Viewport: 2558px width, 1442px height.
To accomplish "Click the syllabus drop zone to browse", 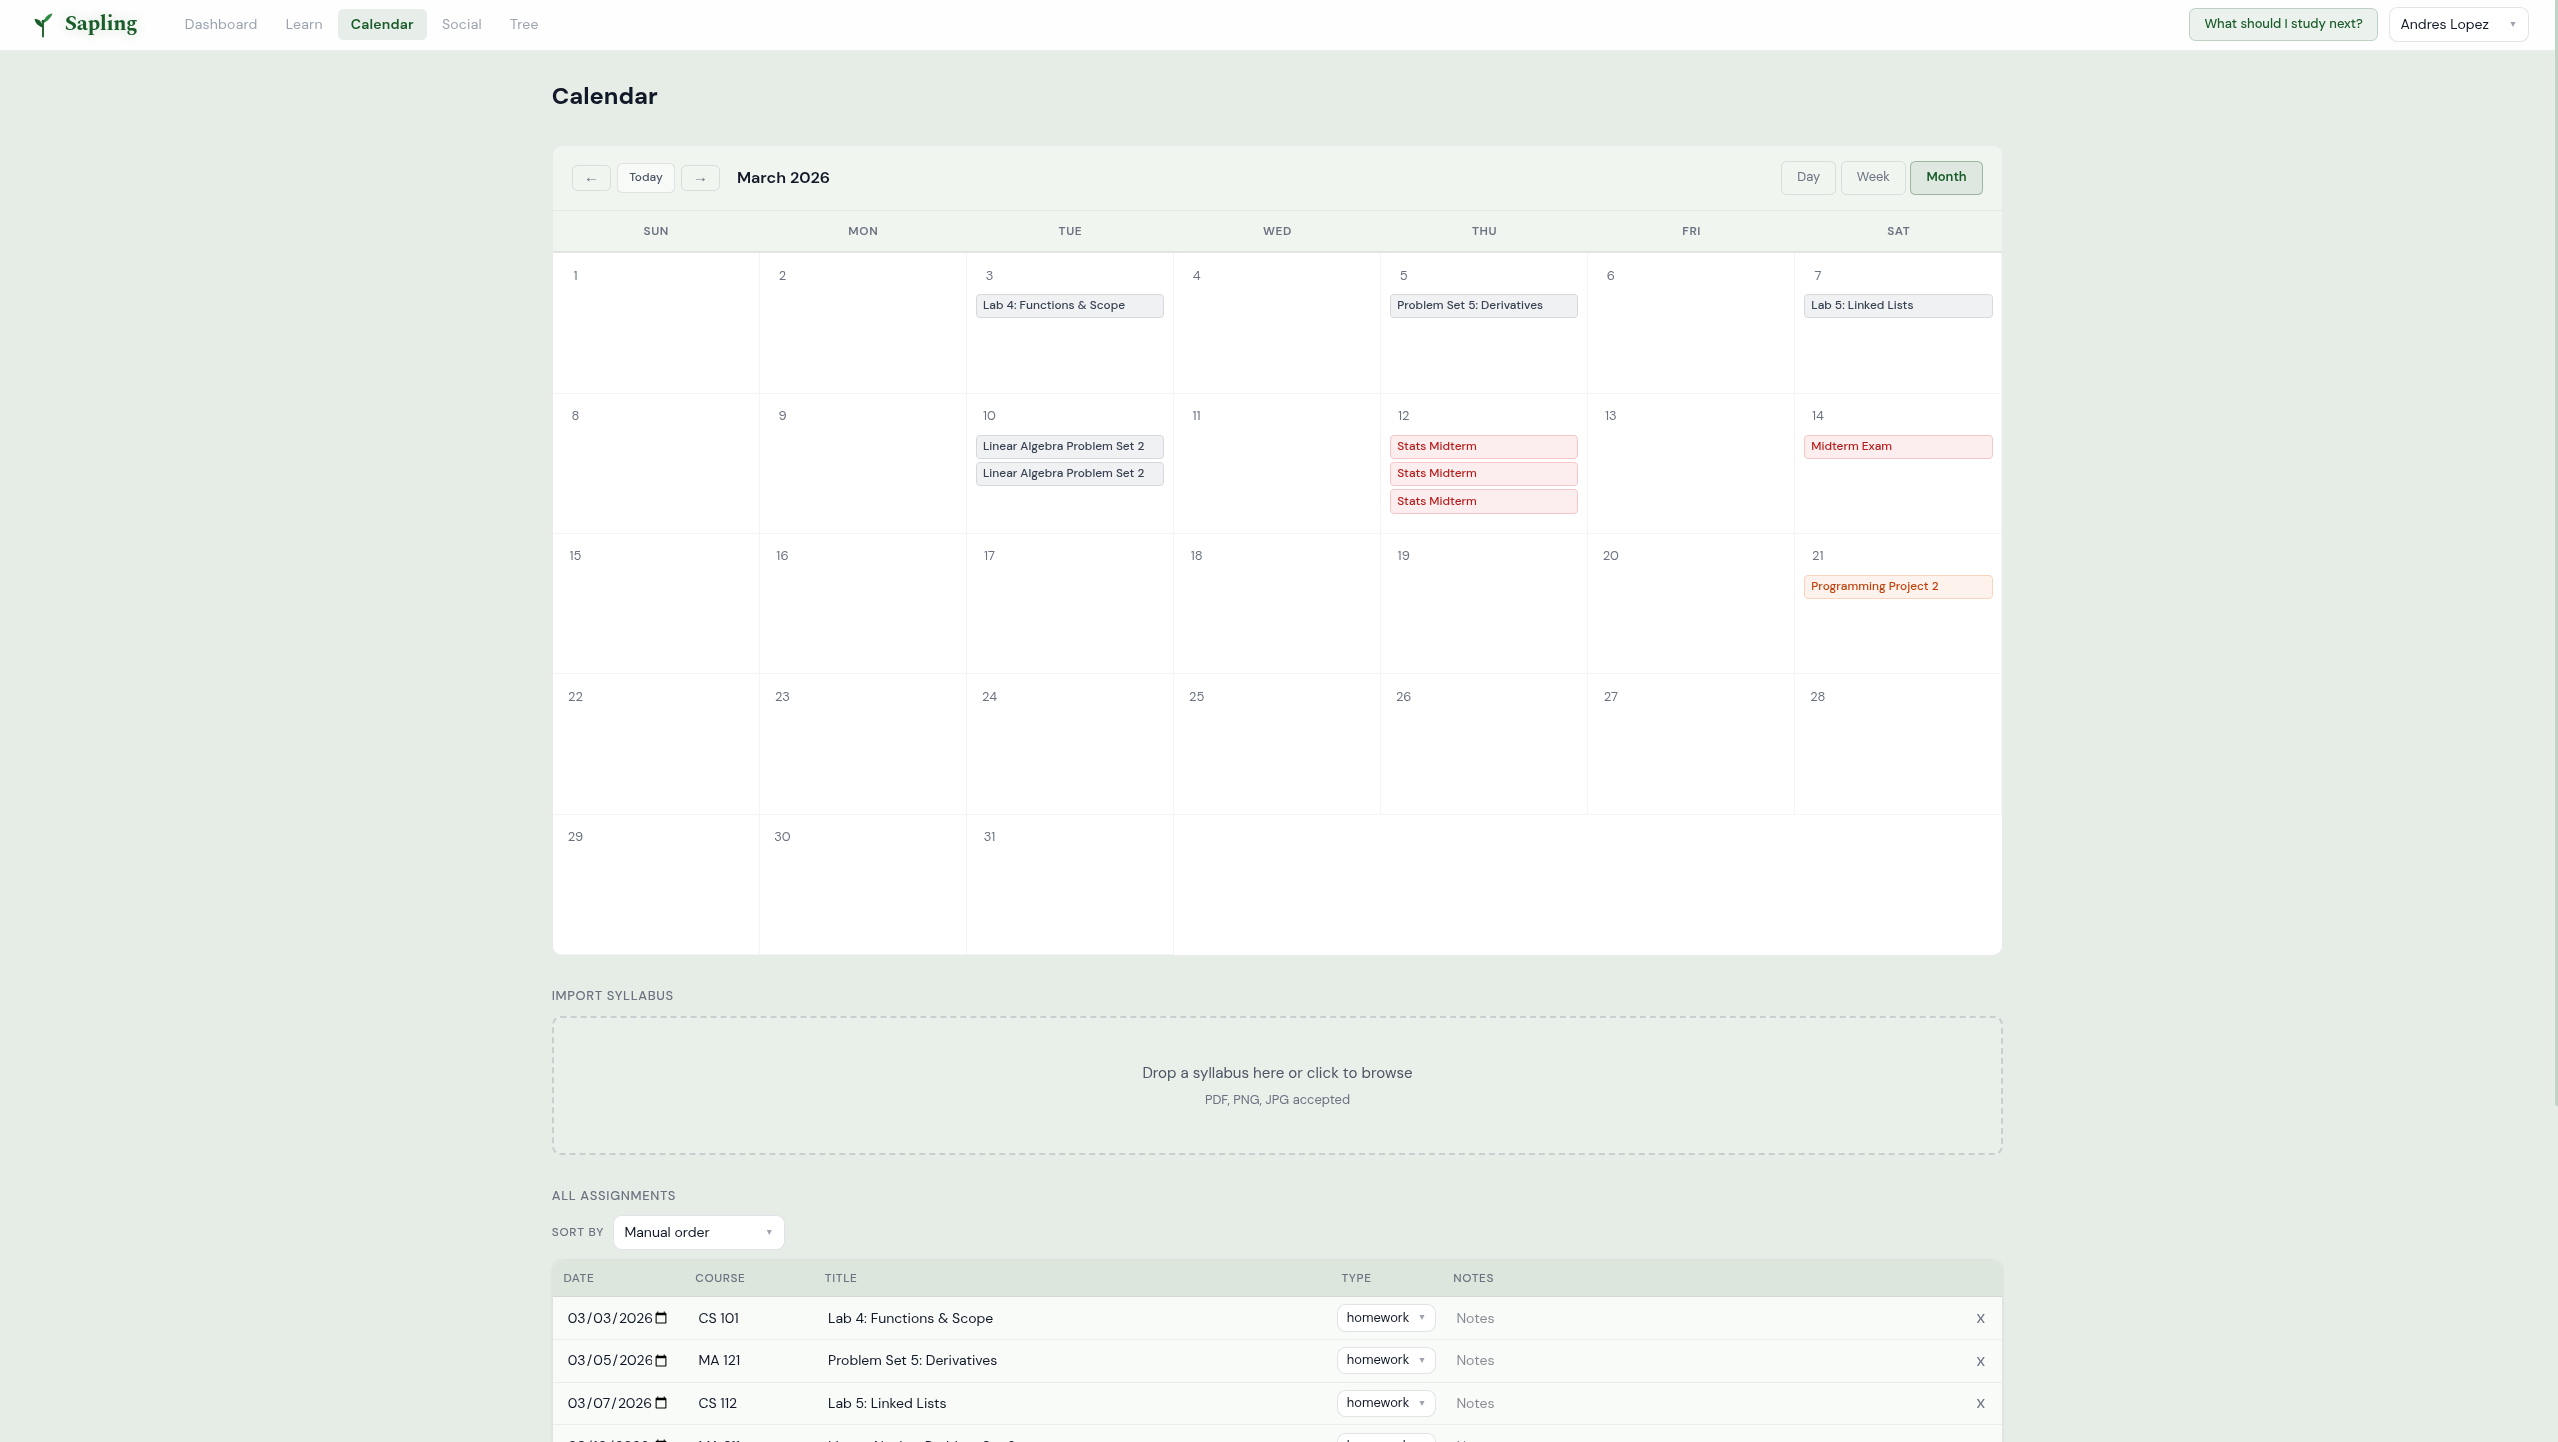I will 1276,1085.
